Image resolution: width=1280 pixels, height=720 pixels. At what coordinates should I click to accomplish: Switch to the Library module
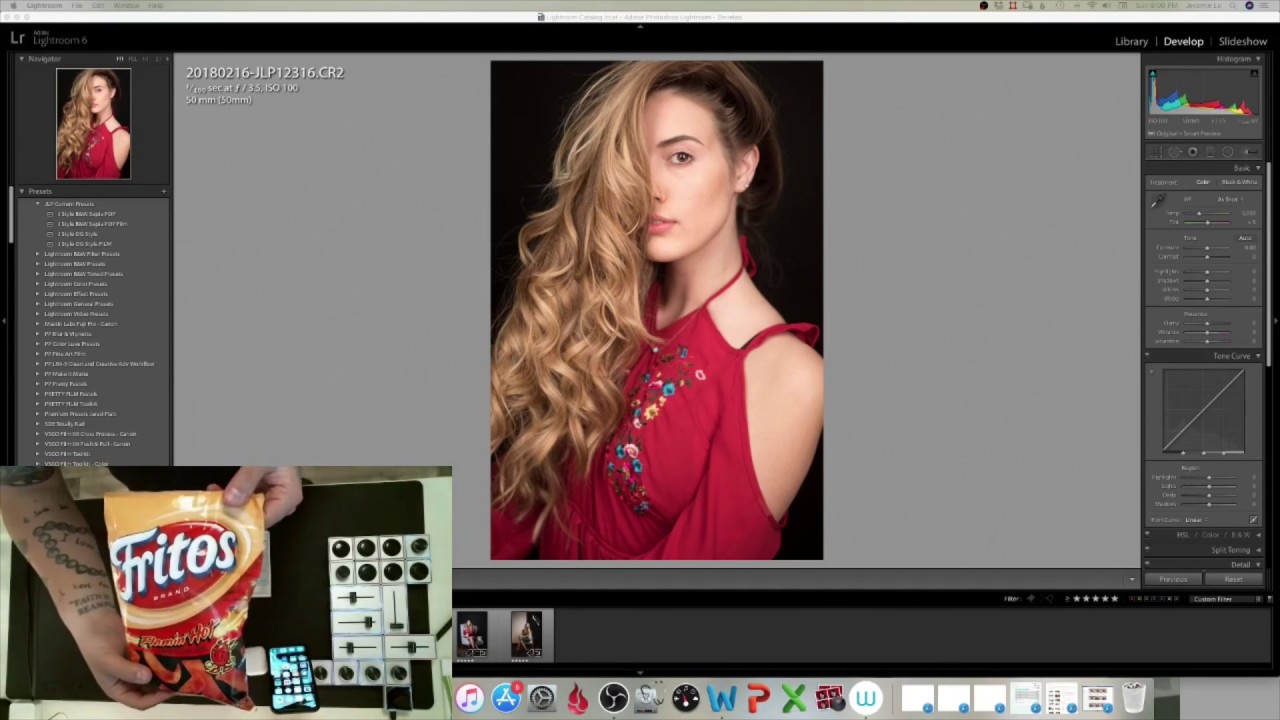[1131, 41]
